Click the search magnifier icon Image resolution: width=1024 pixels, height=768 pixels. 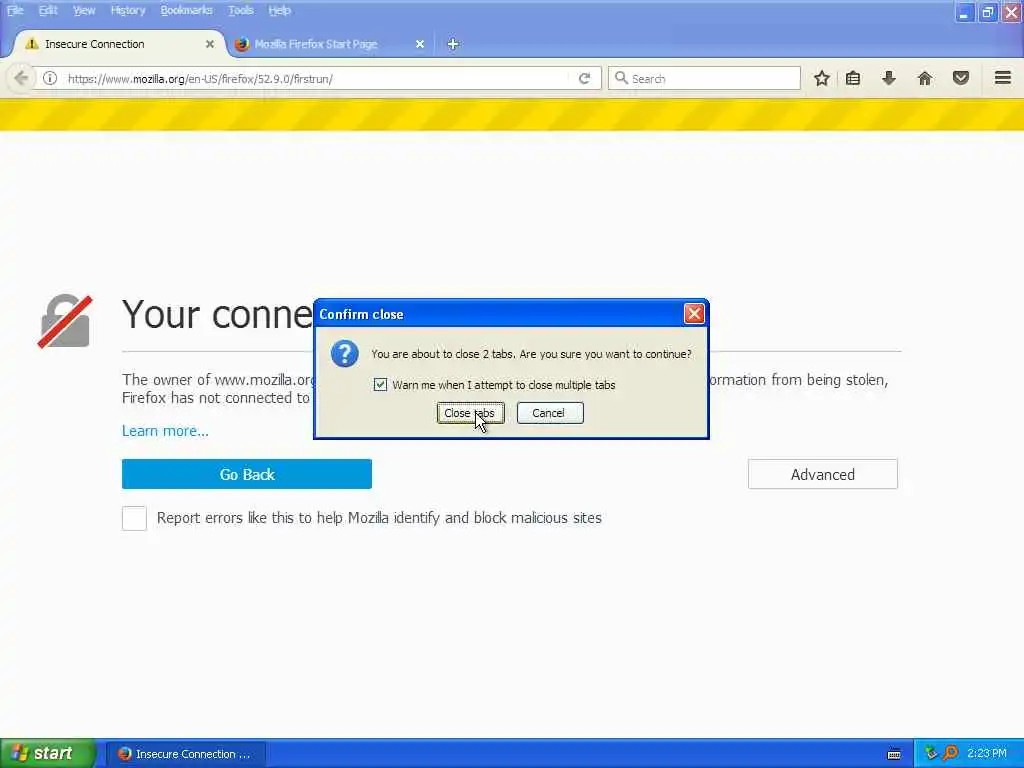621,78
